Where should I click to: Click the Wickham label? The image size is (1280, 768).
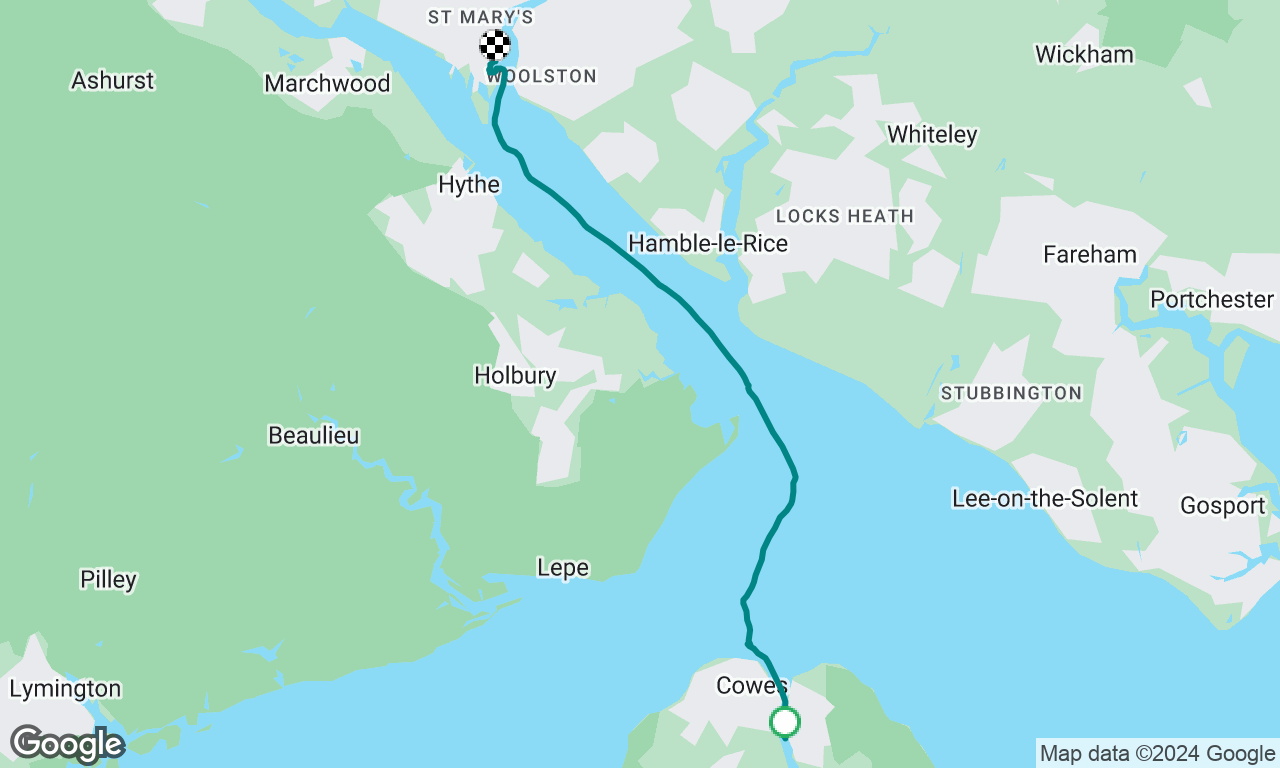pyautogui.click(x=1084, y=54)
